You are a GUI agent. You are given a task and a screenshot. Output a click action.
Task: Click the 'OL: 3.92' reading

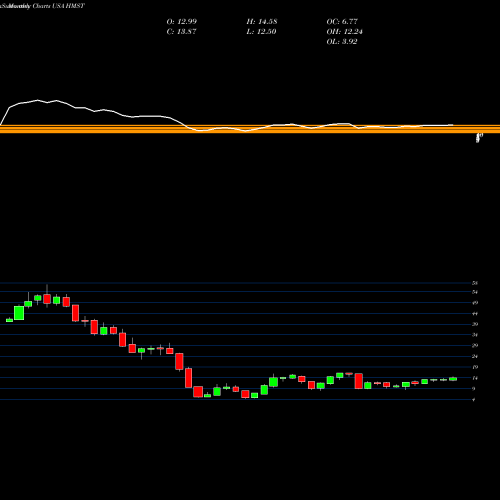[342, 41]
